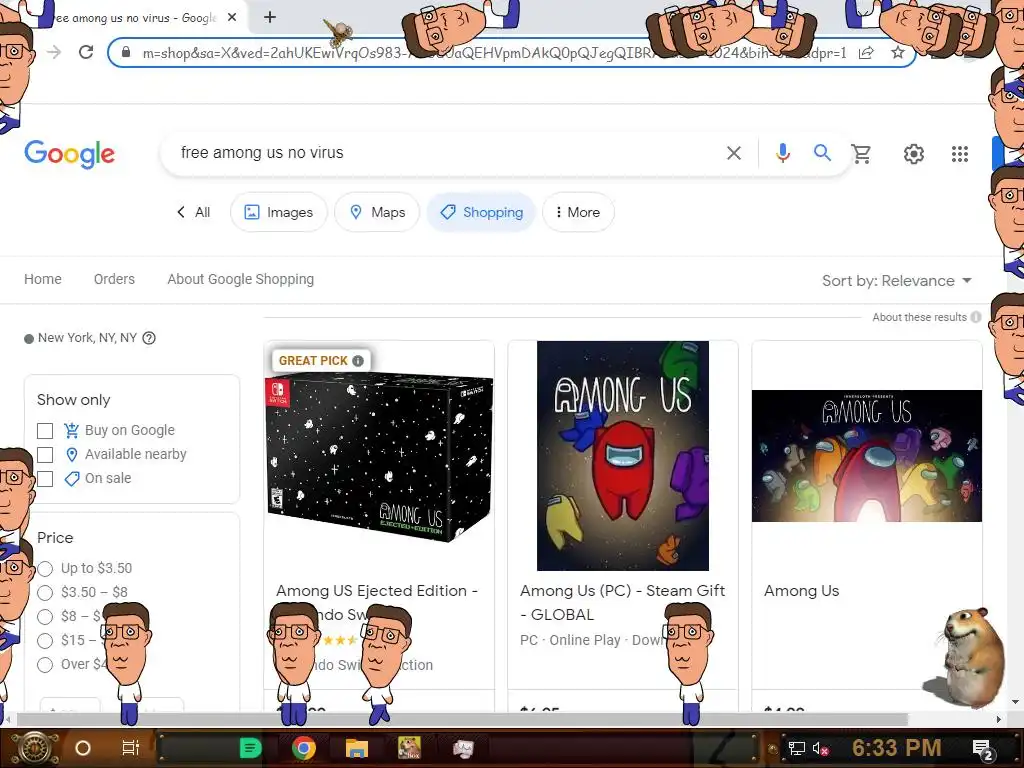
Task: Share this page via the share icon
Action: coord(866,53)
